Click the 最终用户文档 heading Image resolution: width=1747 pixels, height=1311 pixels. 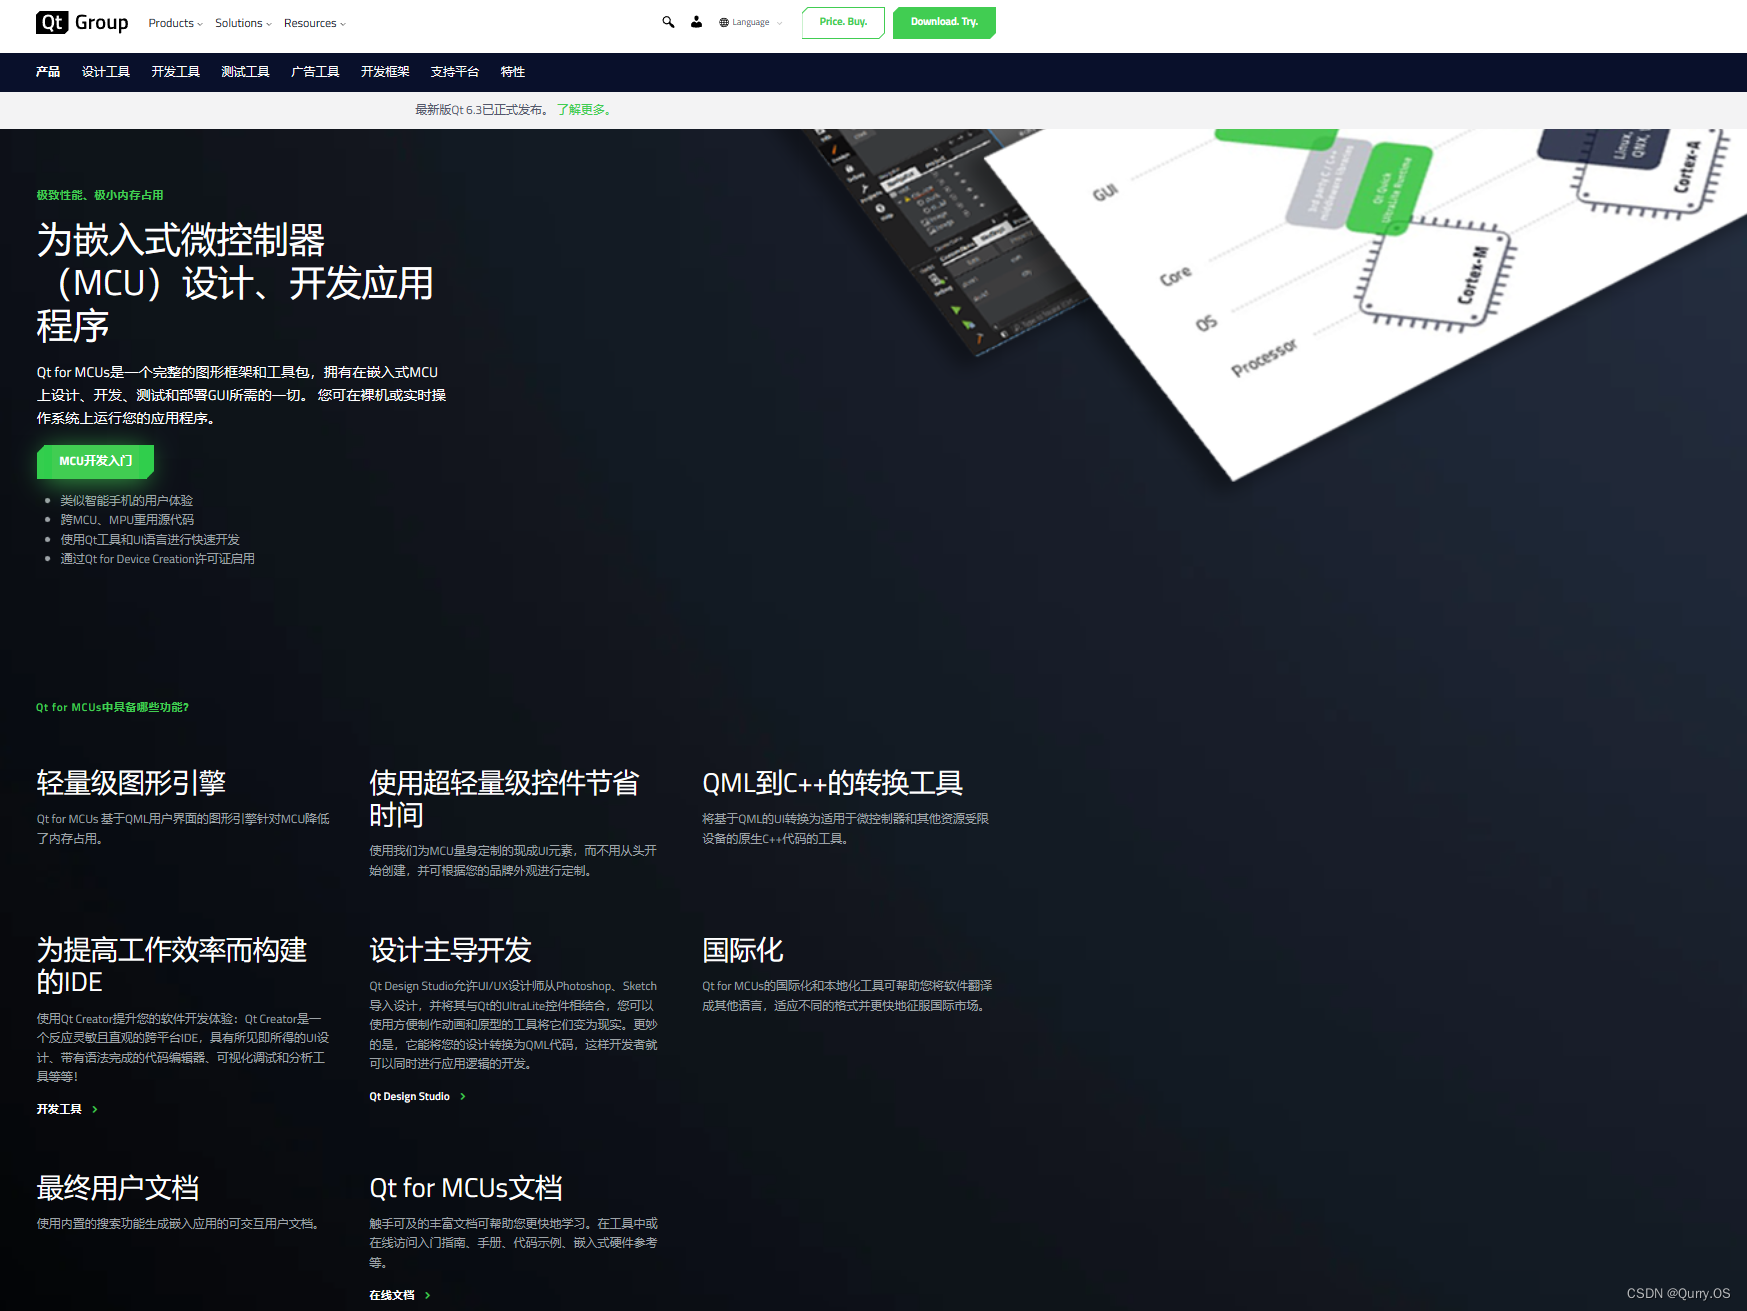(x=118, y=1187)
